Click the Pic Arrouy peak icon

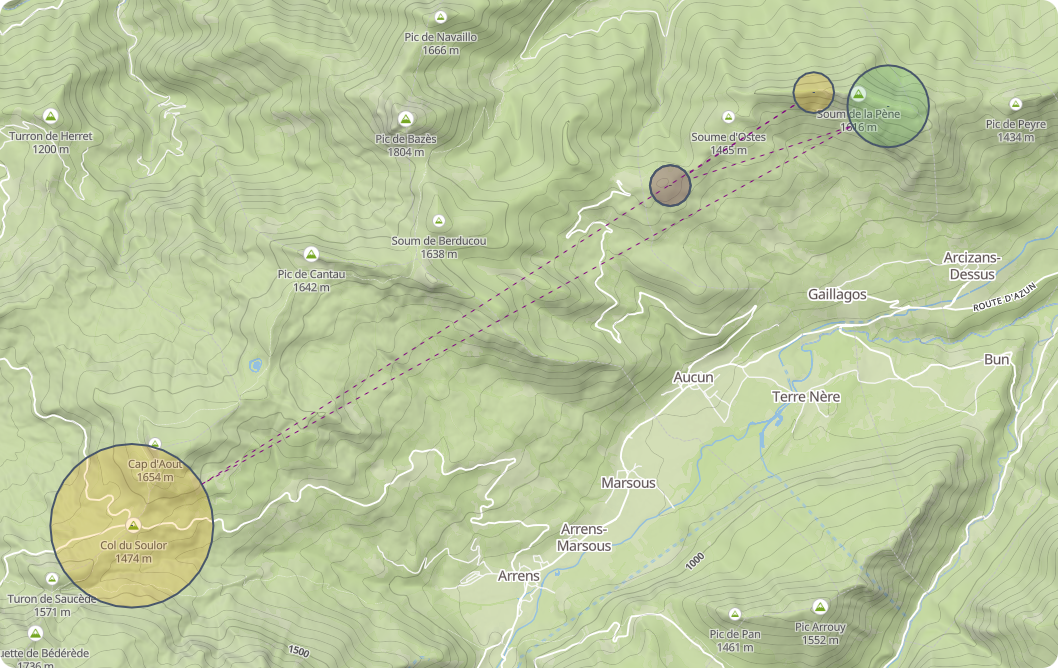point(820,607)
